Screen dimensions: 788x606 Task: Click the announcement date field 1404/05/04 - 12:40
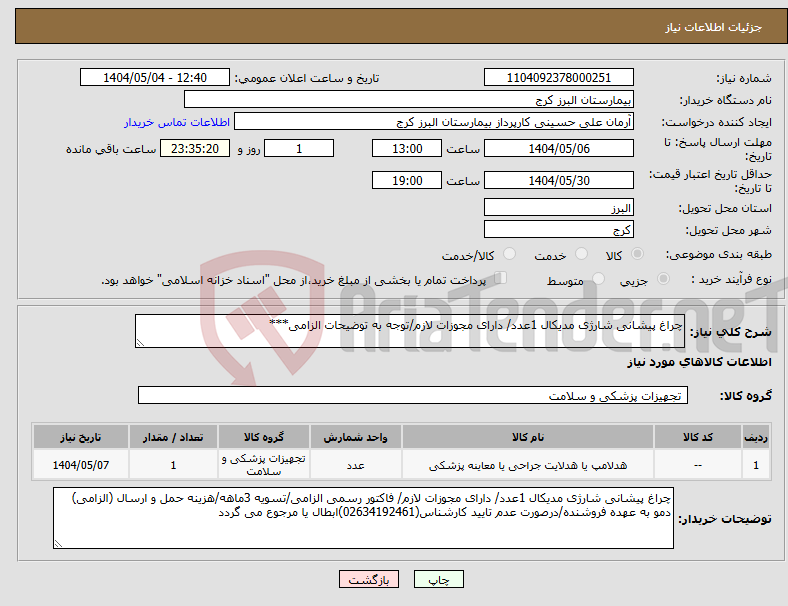coord(155,77)
